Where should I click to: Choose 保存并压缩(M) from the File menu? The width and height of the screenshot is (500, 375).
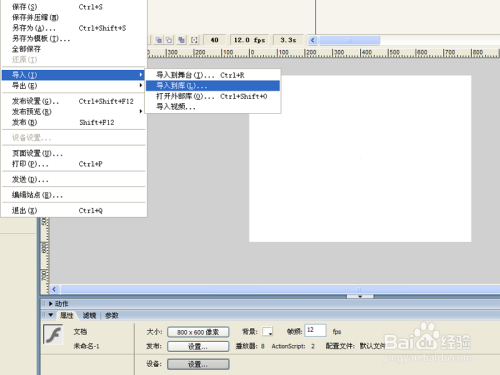[74, 17]
